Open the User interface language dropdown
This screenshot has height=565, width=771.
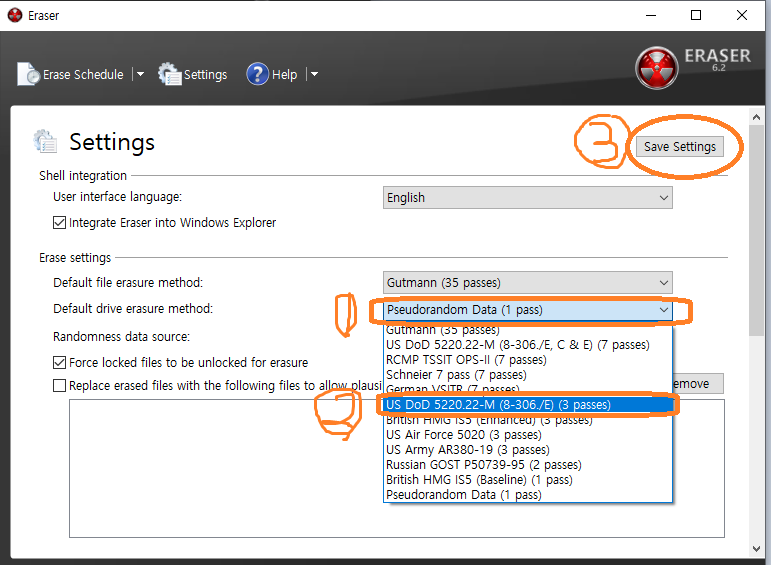tap(528, 198)
